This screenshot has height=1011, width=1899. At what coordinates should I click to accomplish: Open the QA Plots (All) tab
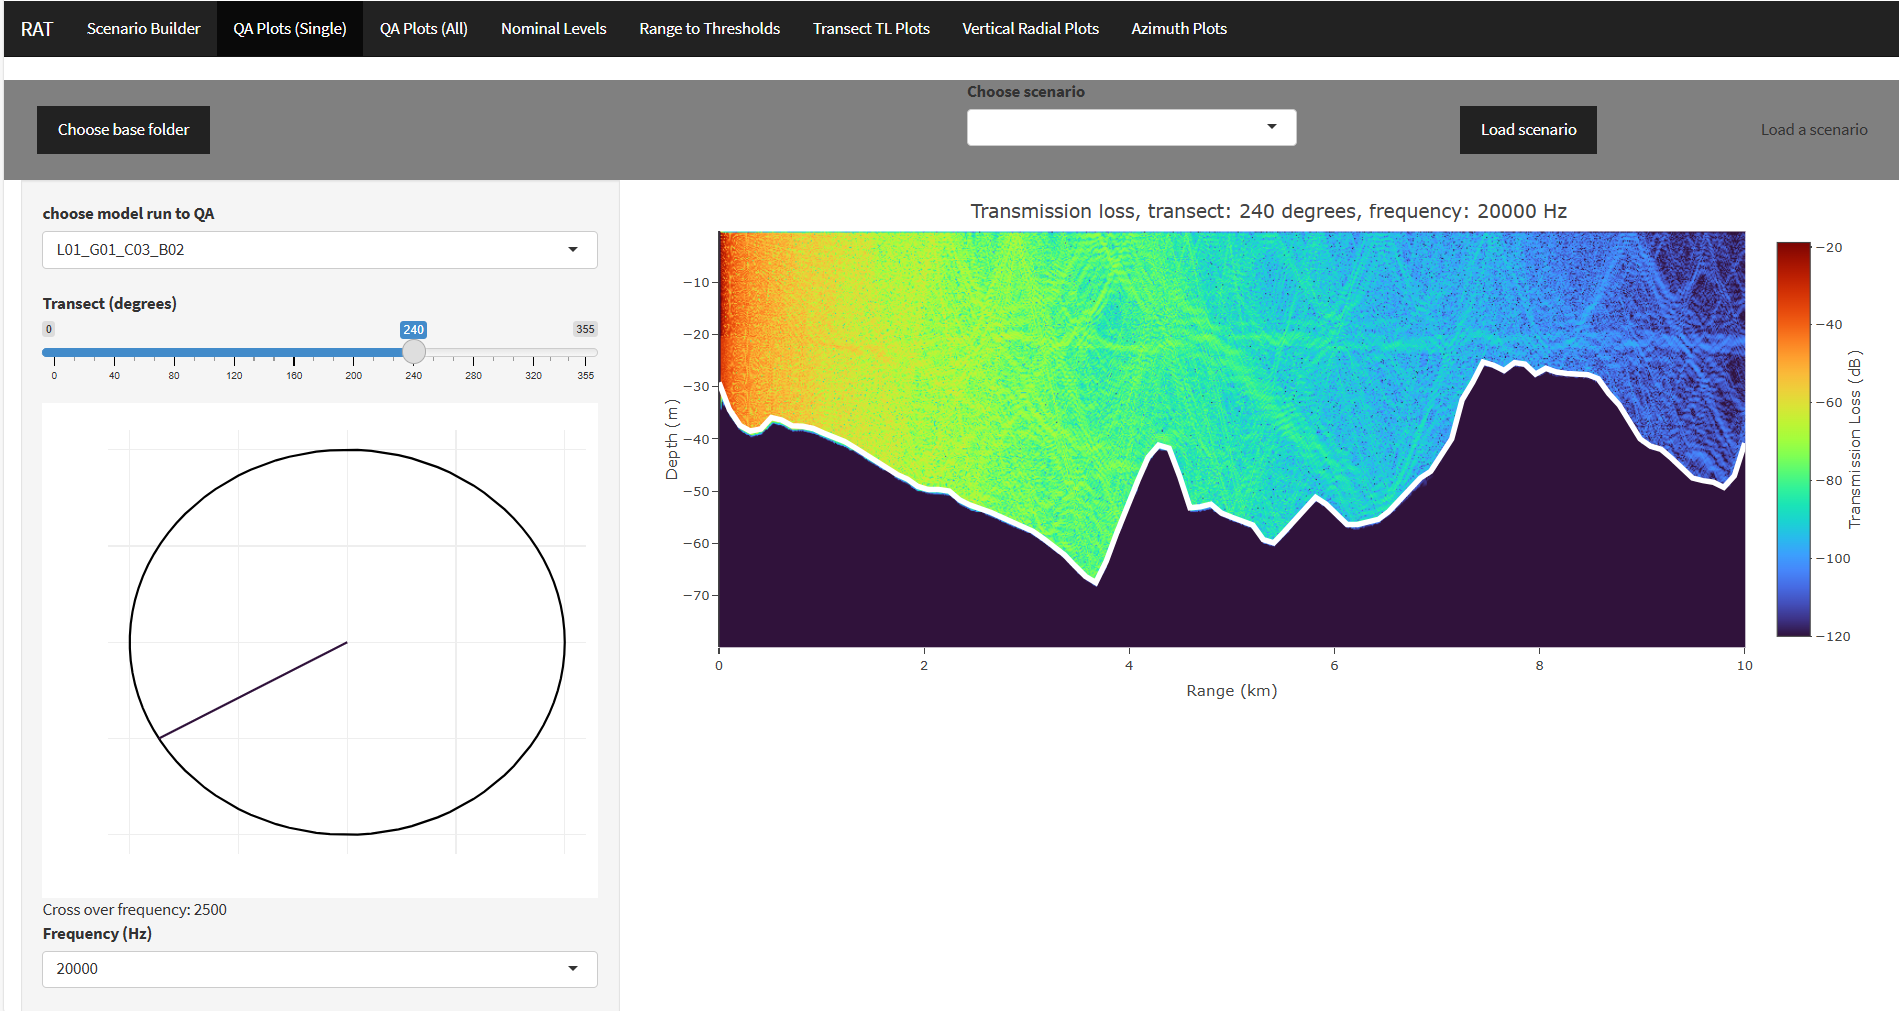424,29
